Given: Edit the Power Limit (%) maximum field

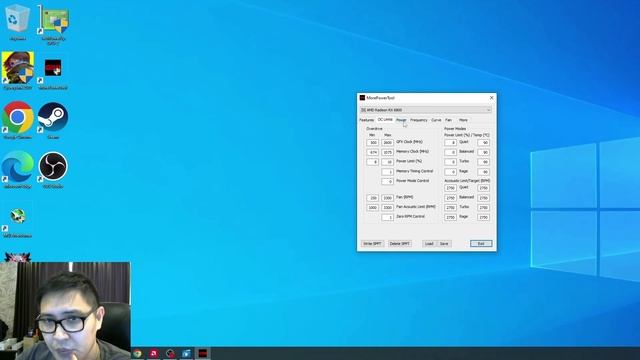Looking at the screenshot, I should [387, 162].
